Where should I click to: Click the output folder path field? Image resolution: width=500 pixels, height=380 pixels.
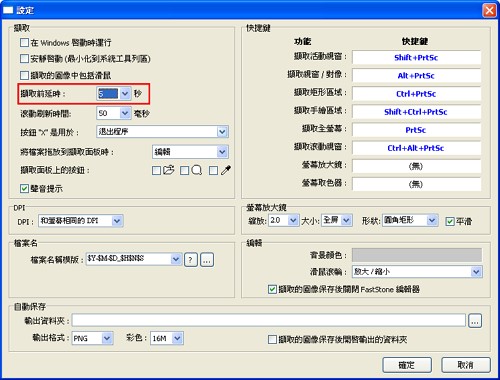coord(269,321)
